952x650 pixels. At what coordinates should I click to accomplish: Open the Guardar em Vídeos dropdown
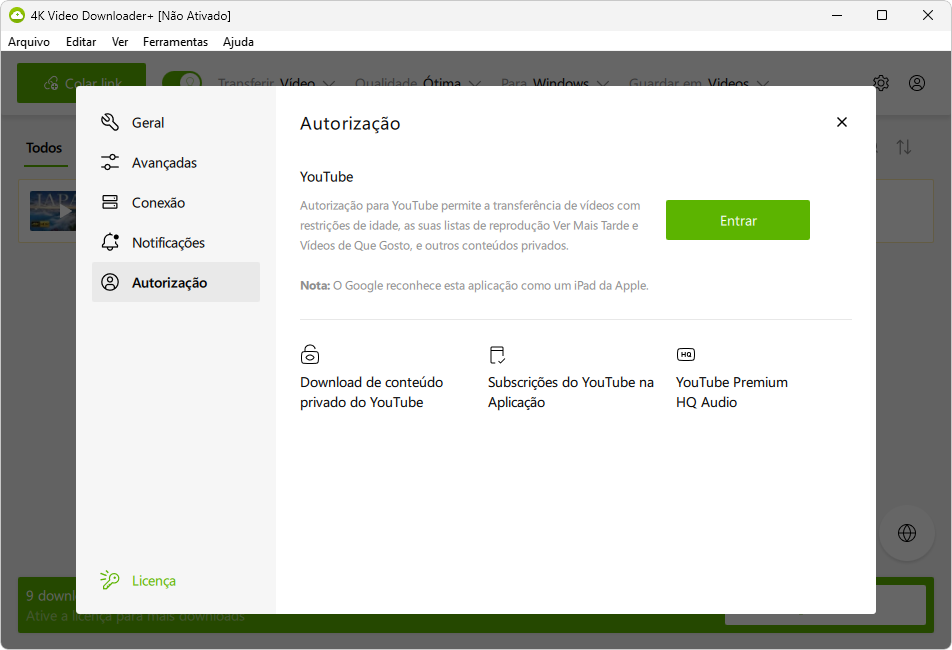[x=699, y=81]
